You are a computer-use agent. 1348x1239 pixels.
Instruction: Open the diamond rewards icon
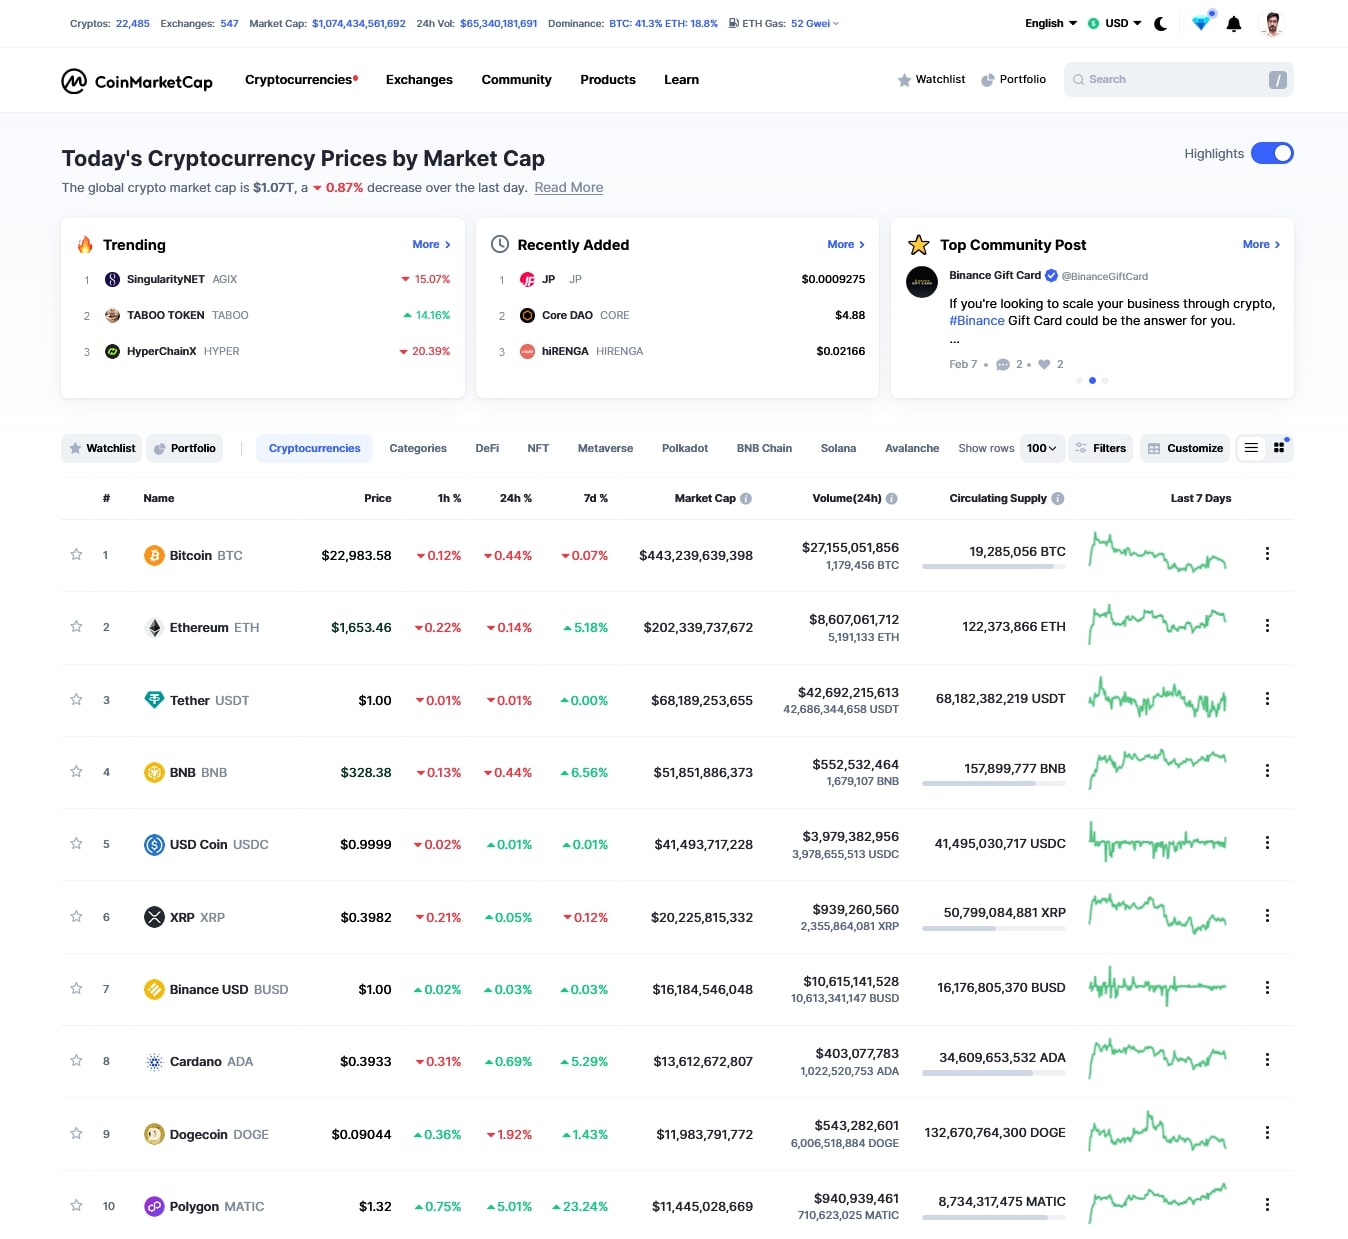click(1201, 23)
